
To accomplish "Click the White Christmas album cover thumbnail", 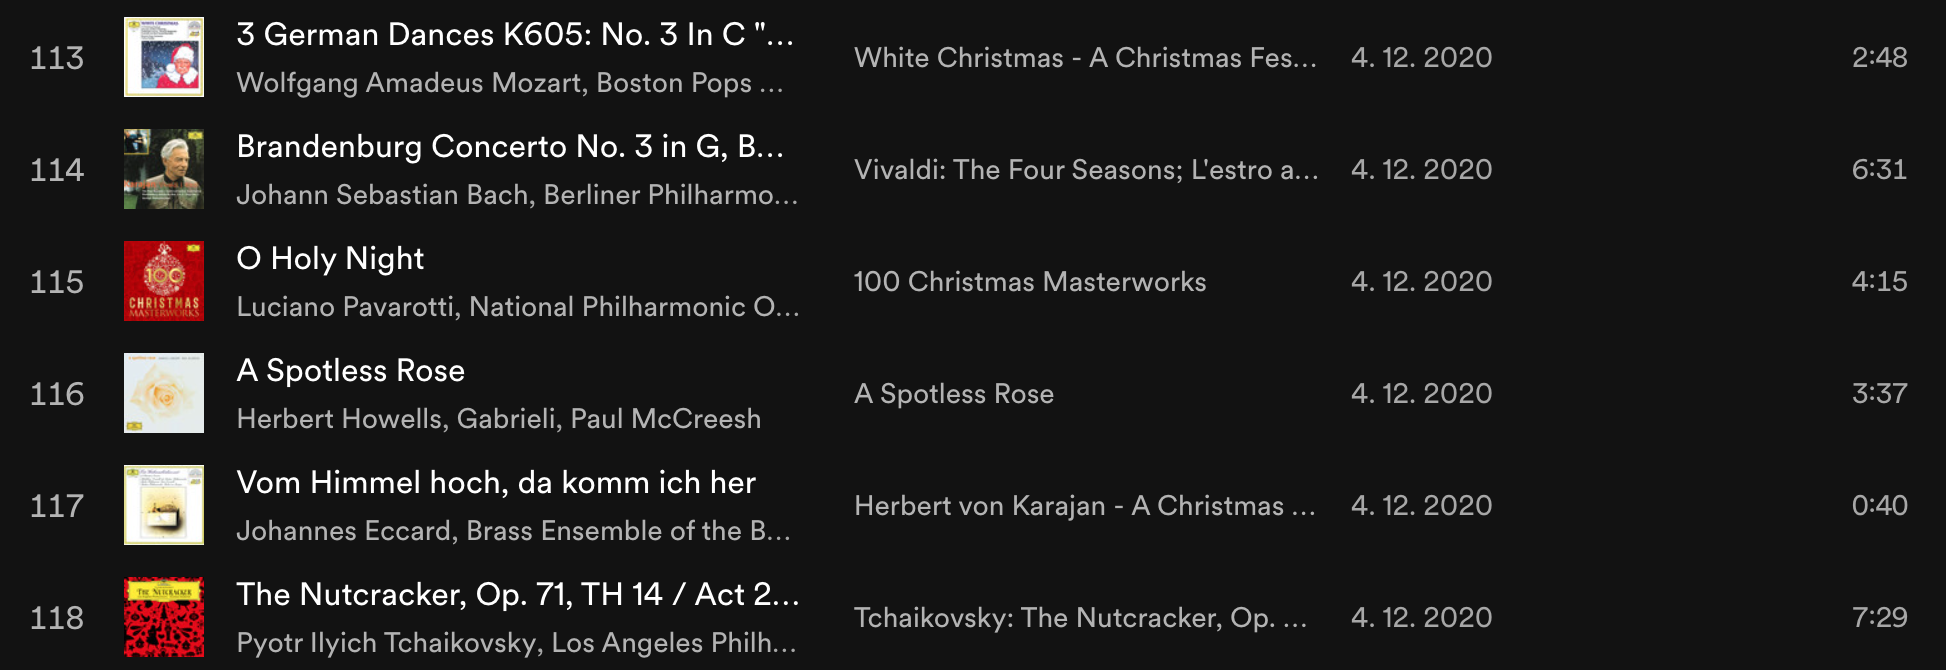I will (164, 57).
